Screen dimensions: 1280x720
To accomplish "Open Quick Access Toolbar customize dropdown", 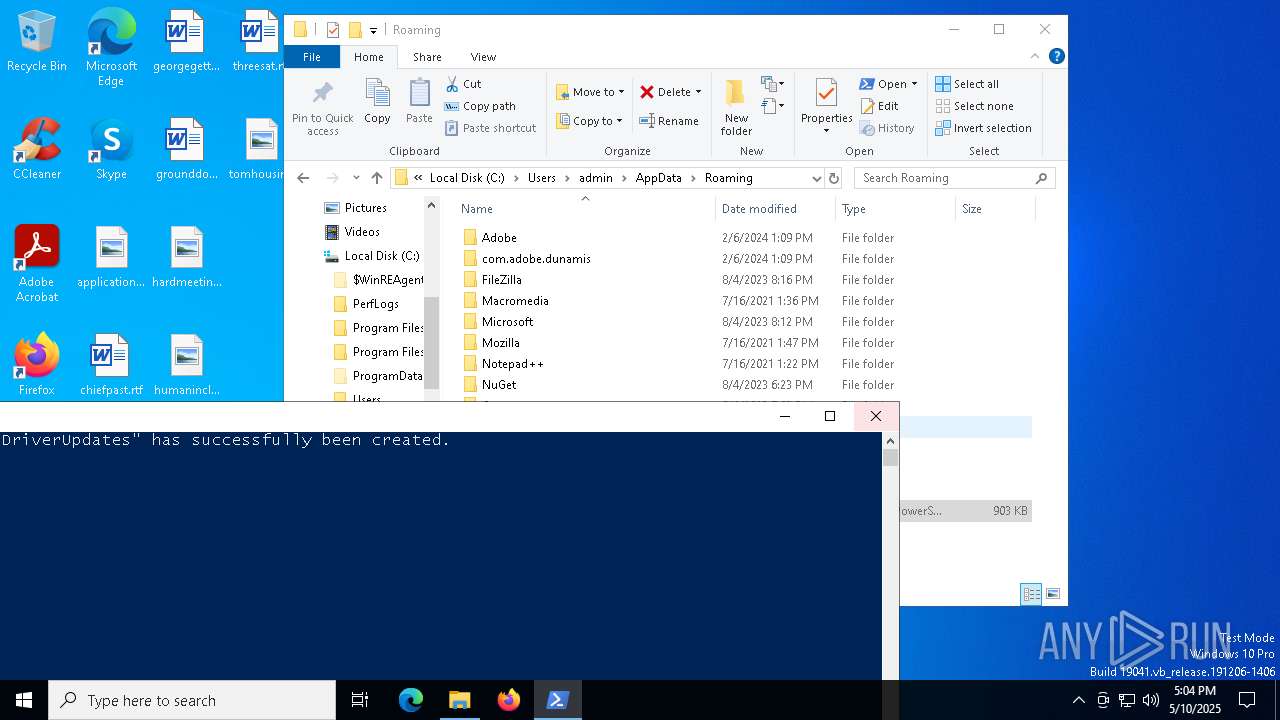I will tap(373, 31).
